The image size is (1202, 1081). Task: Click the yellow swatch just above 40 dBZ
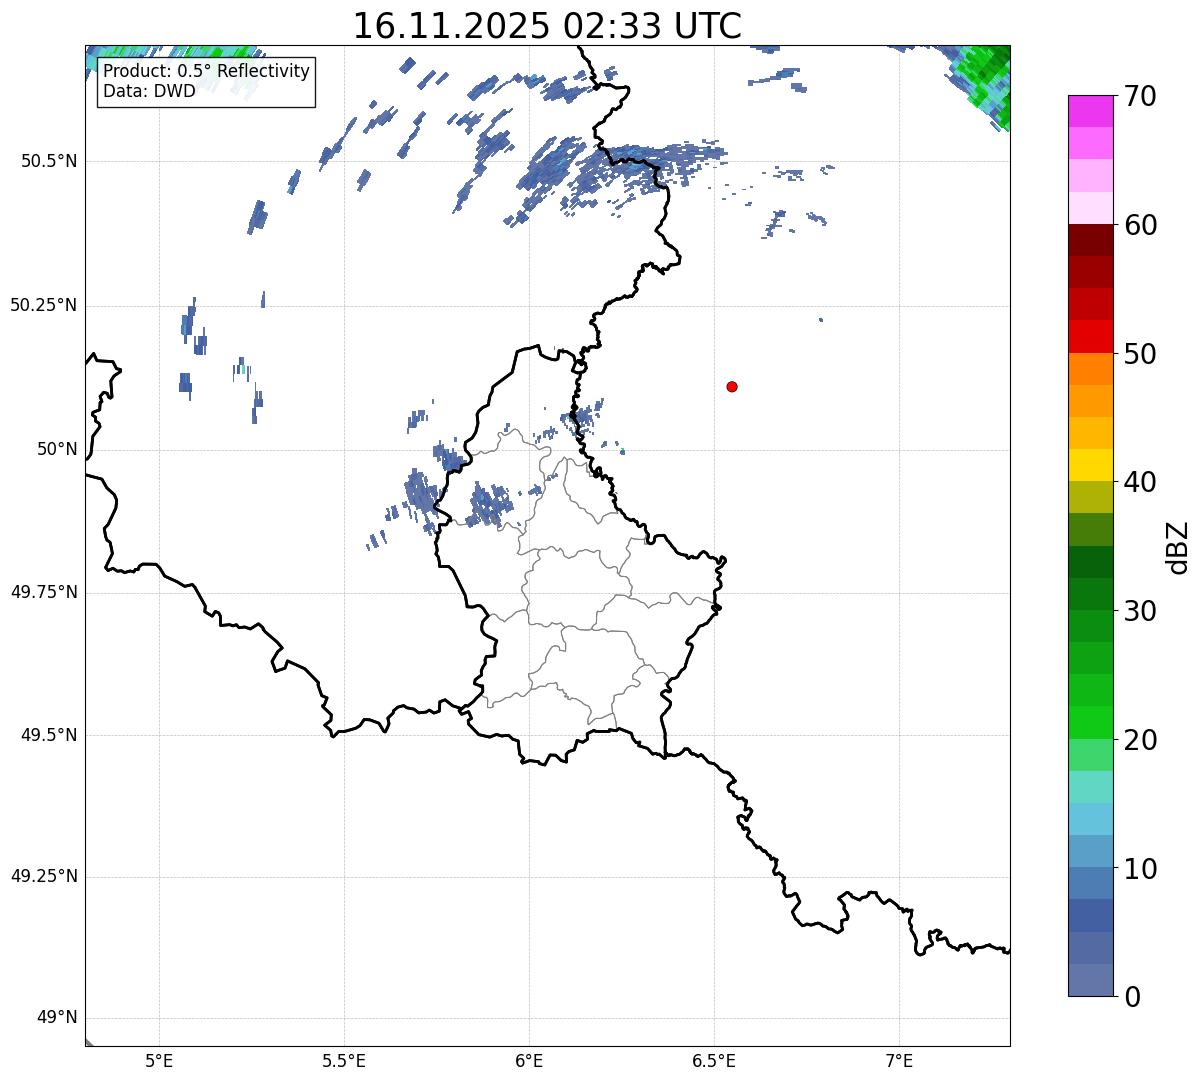(x=1091, y=465)
